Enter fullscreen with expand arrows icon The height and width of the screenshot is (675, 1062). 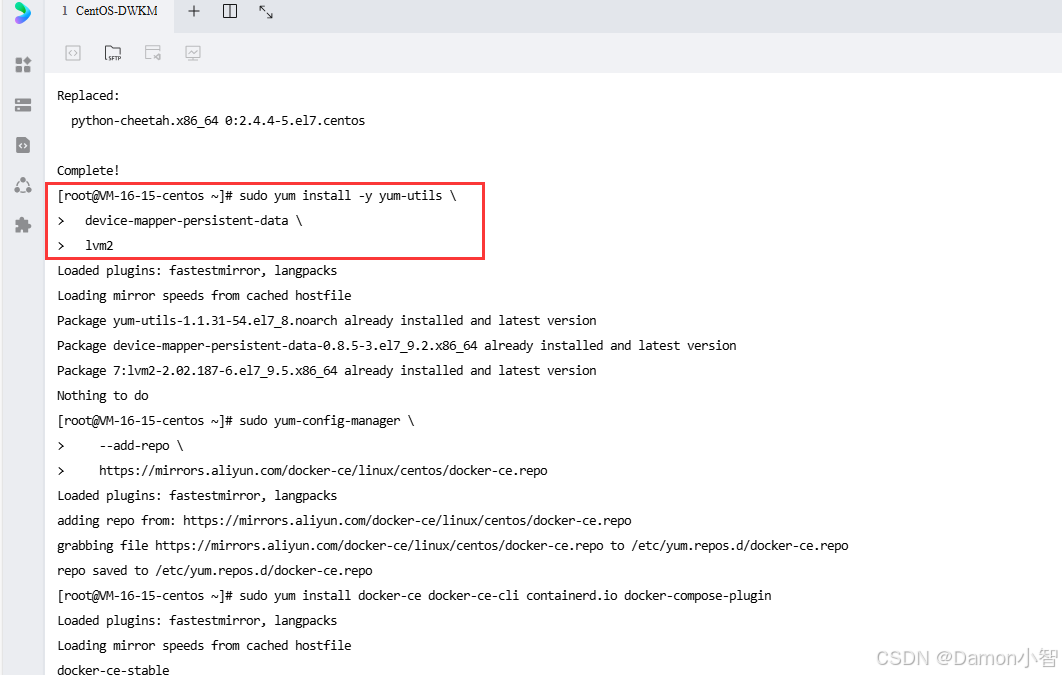pyautogui.click(x=266, y=12)
